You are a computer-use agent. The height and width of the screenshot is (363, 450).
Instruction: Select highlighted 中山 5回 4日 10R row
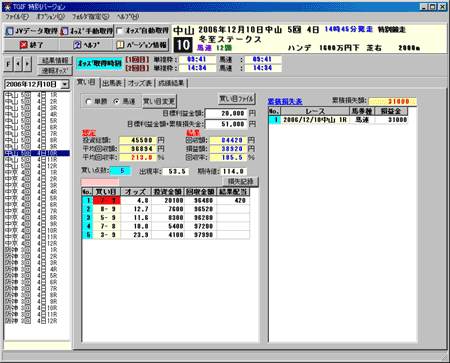pyautogui.click(x=37, y=153)
